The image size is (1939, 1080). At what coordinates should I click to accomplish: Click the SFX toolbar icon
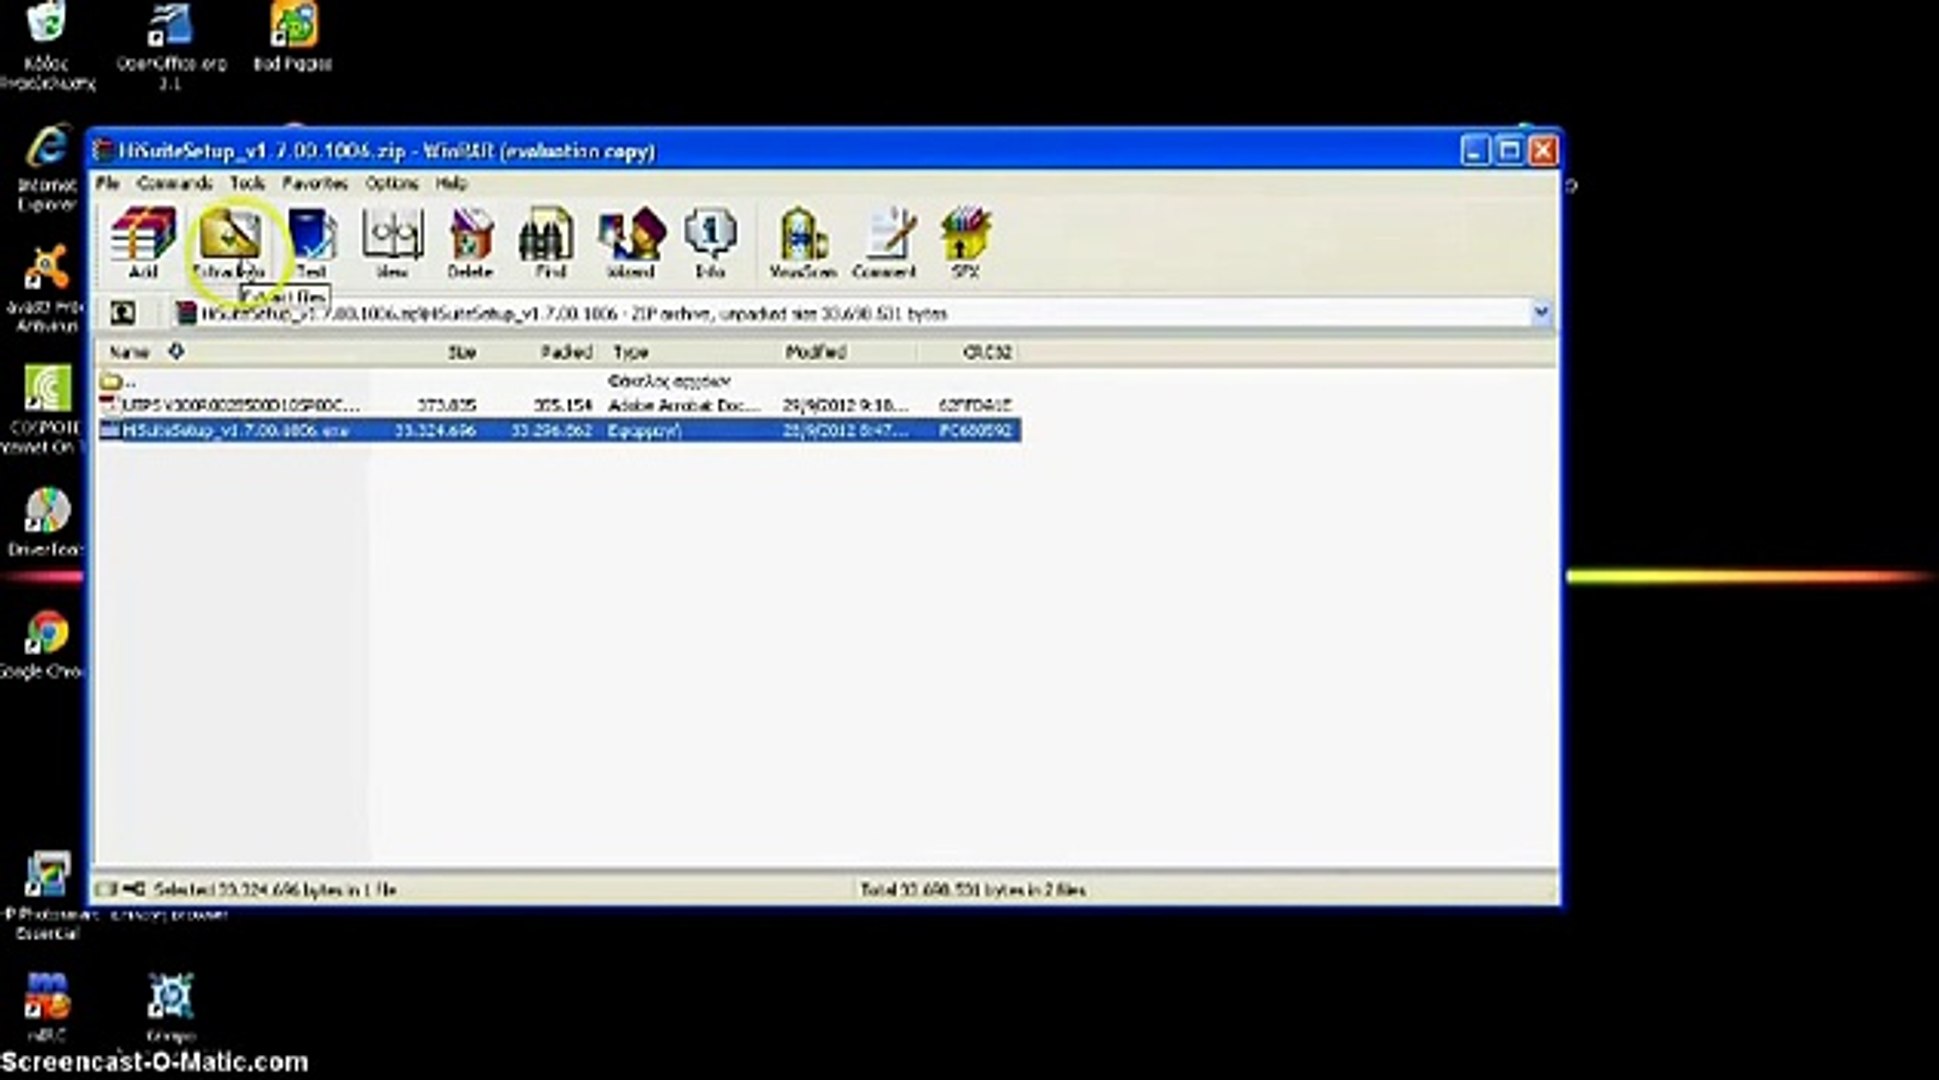point(965,242)
